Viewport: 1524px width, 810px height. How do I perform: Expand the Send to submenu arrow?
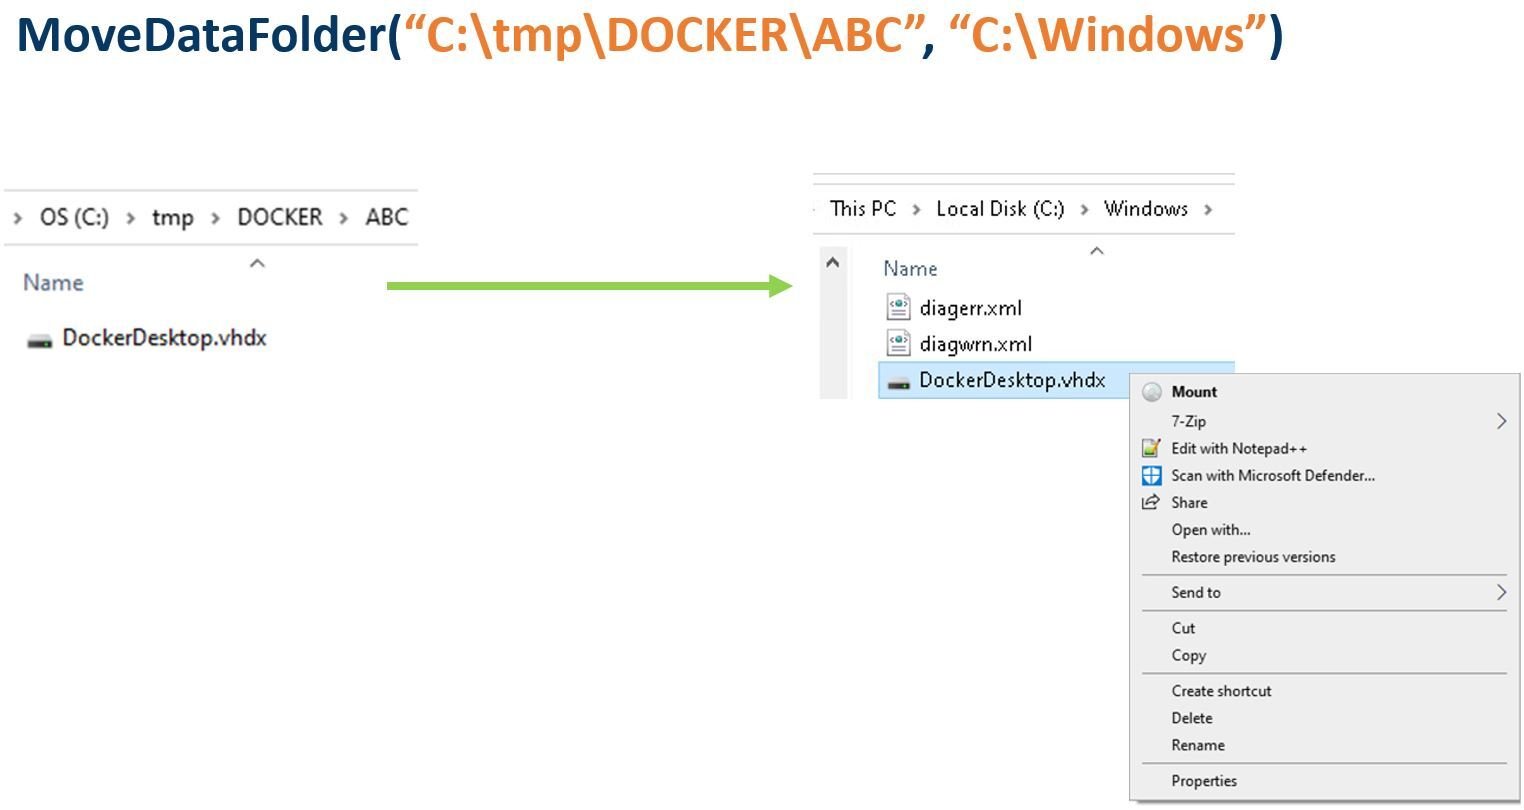point(1501,592)
